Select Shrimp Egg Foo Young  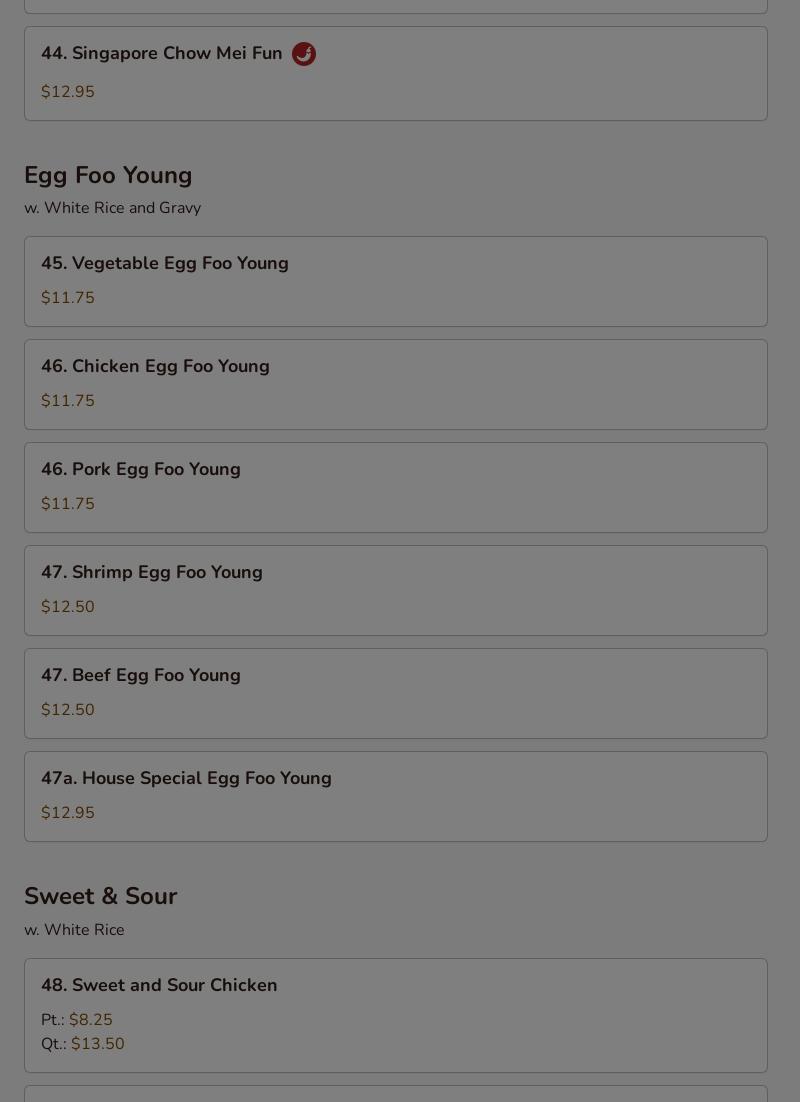point(151,572)
